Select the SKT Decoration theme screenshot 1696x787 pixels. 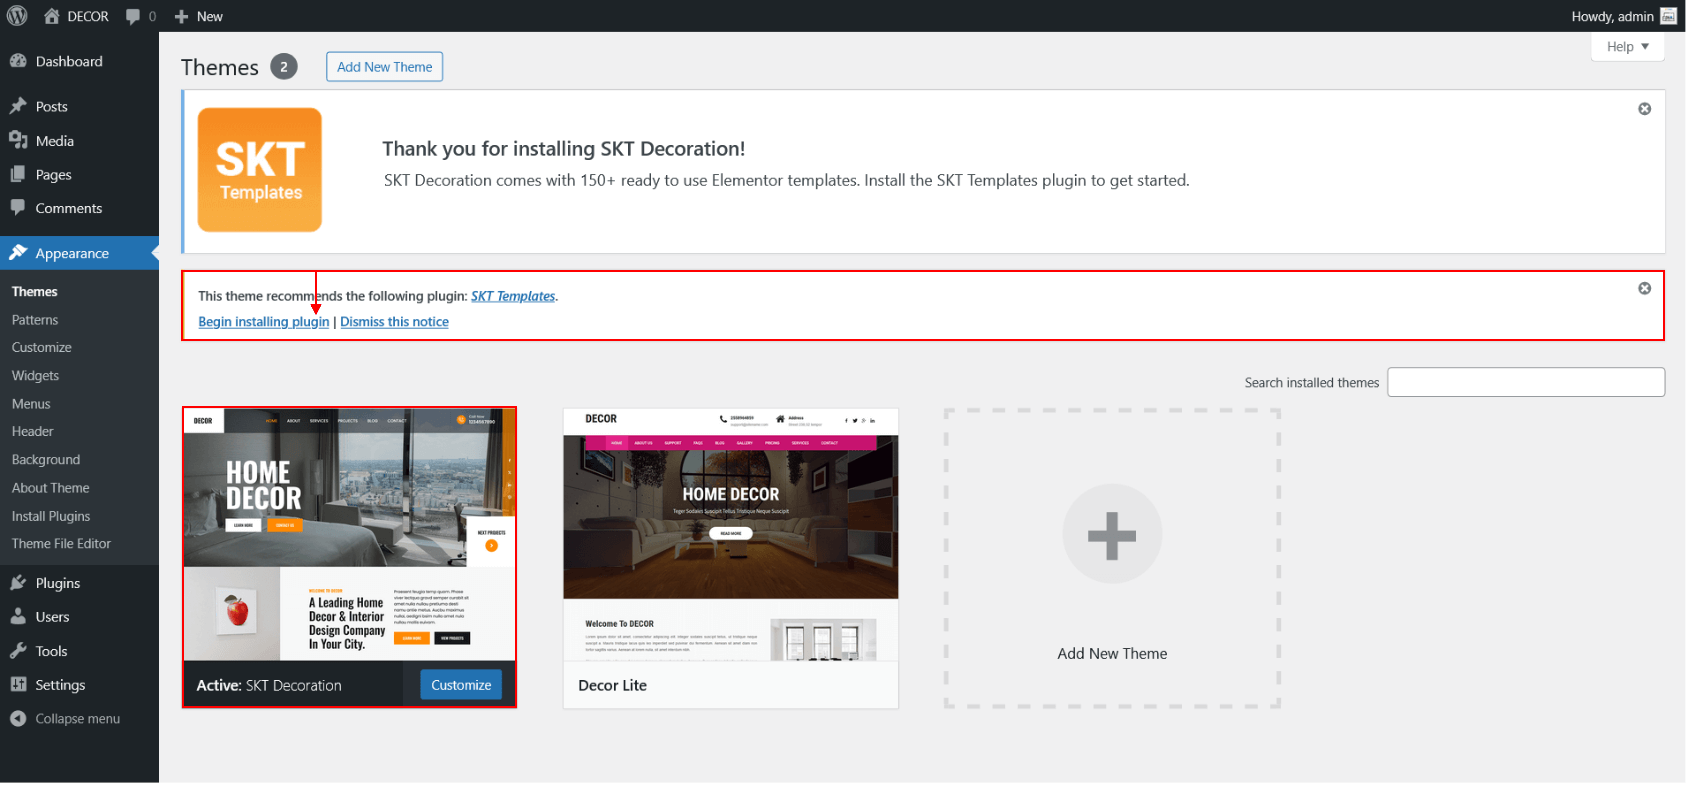349,535
